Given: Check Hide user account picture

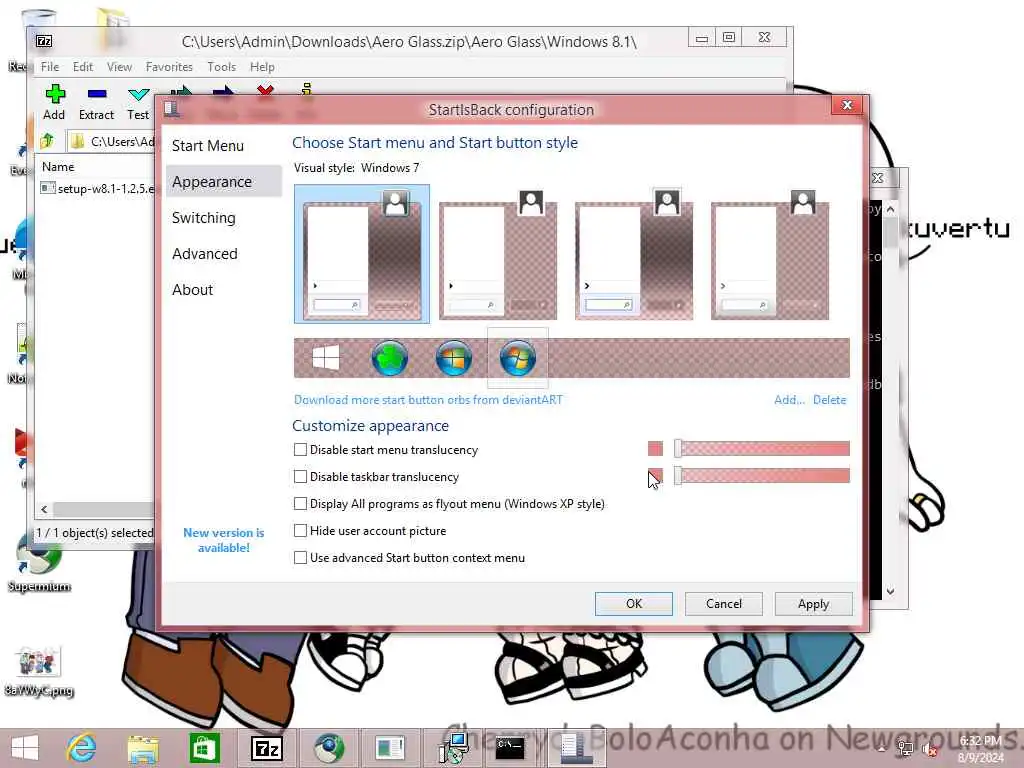Looking at the screenshot, I should pos(300,530).
